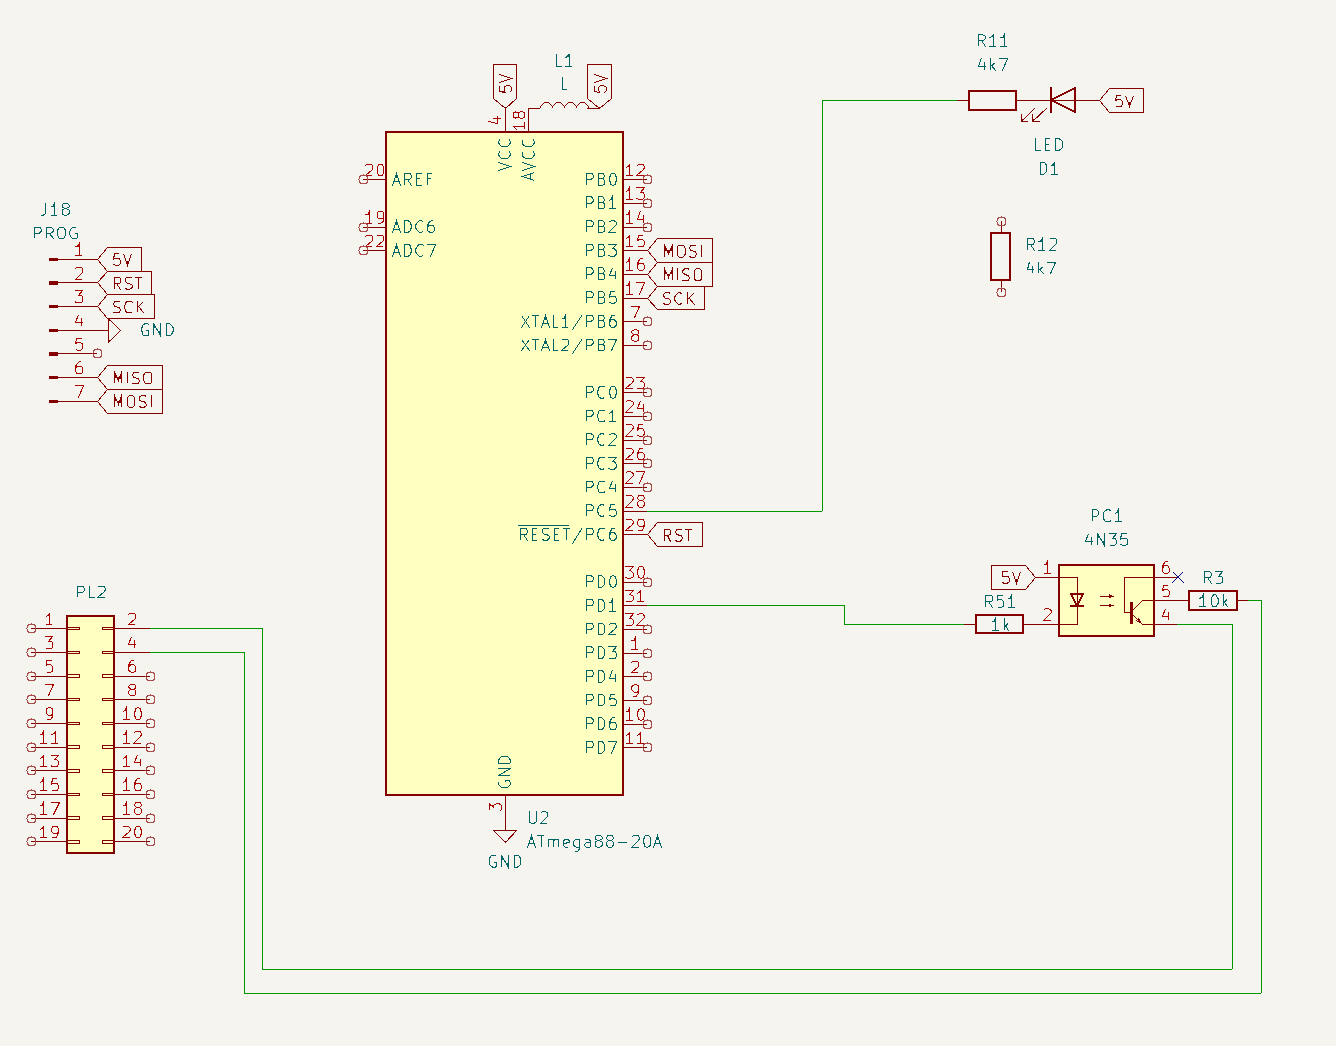Screen dimensions: 1336x1046
Task: Select the PC1 reference text
Action: tap(1106, 516)
